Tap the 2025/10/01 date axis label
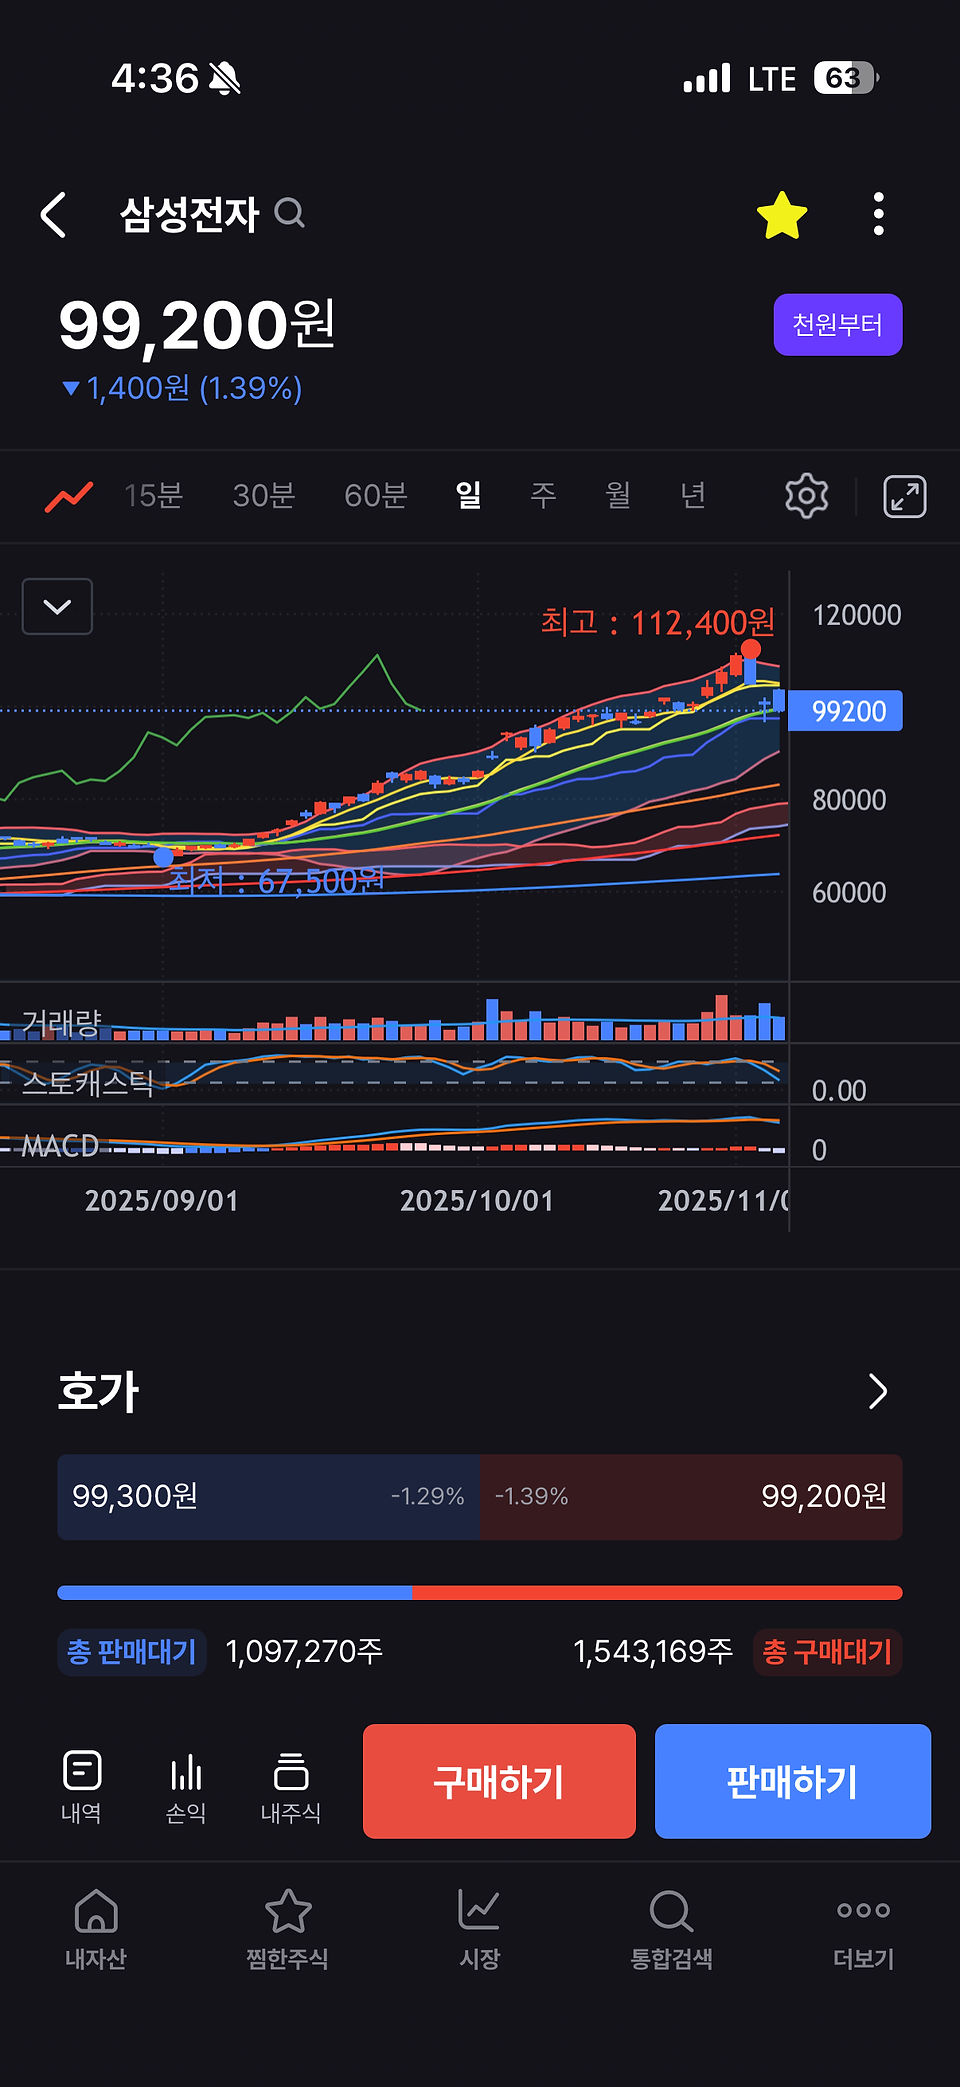This screenshot has width=960, height=2087. [x=477, y=1201]
